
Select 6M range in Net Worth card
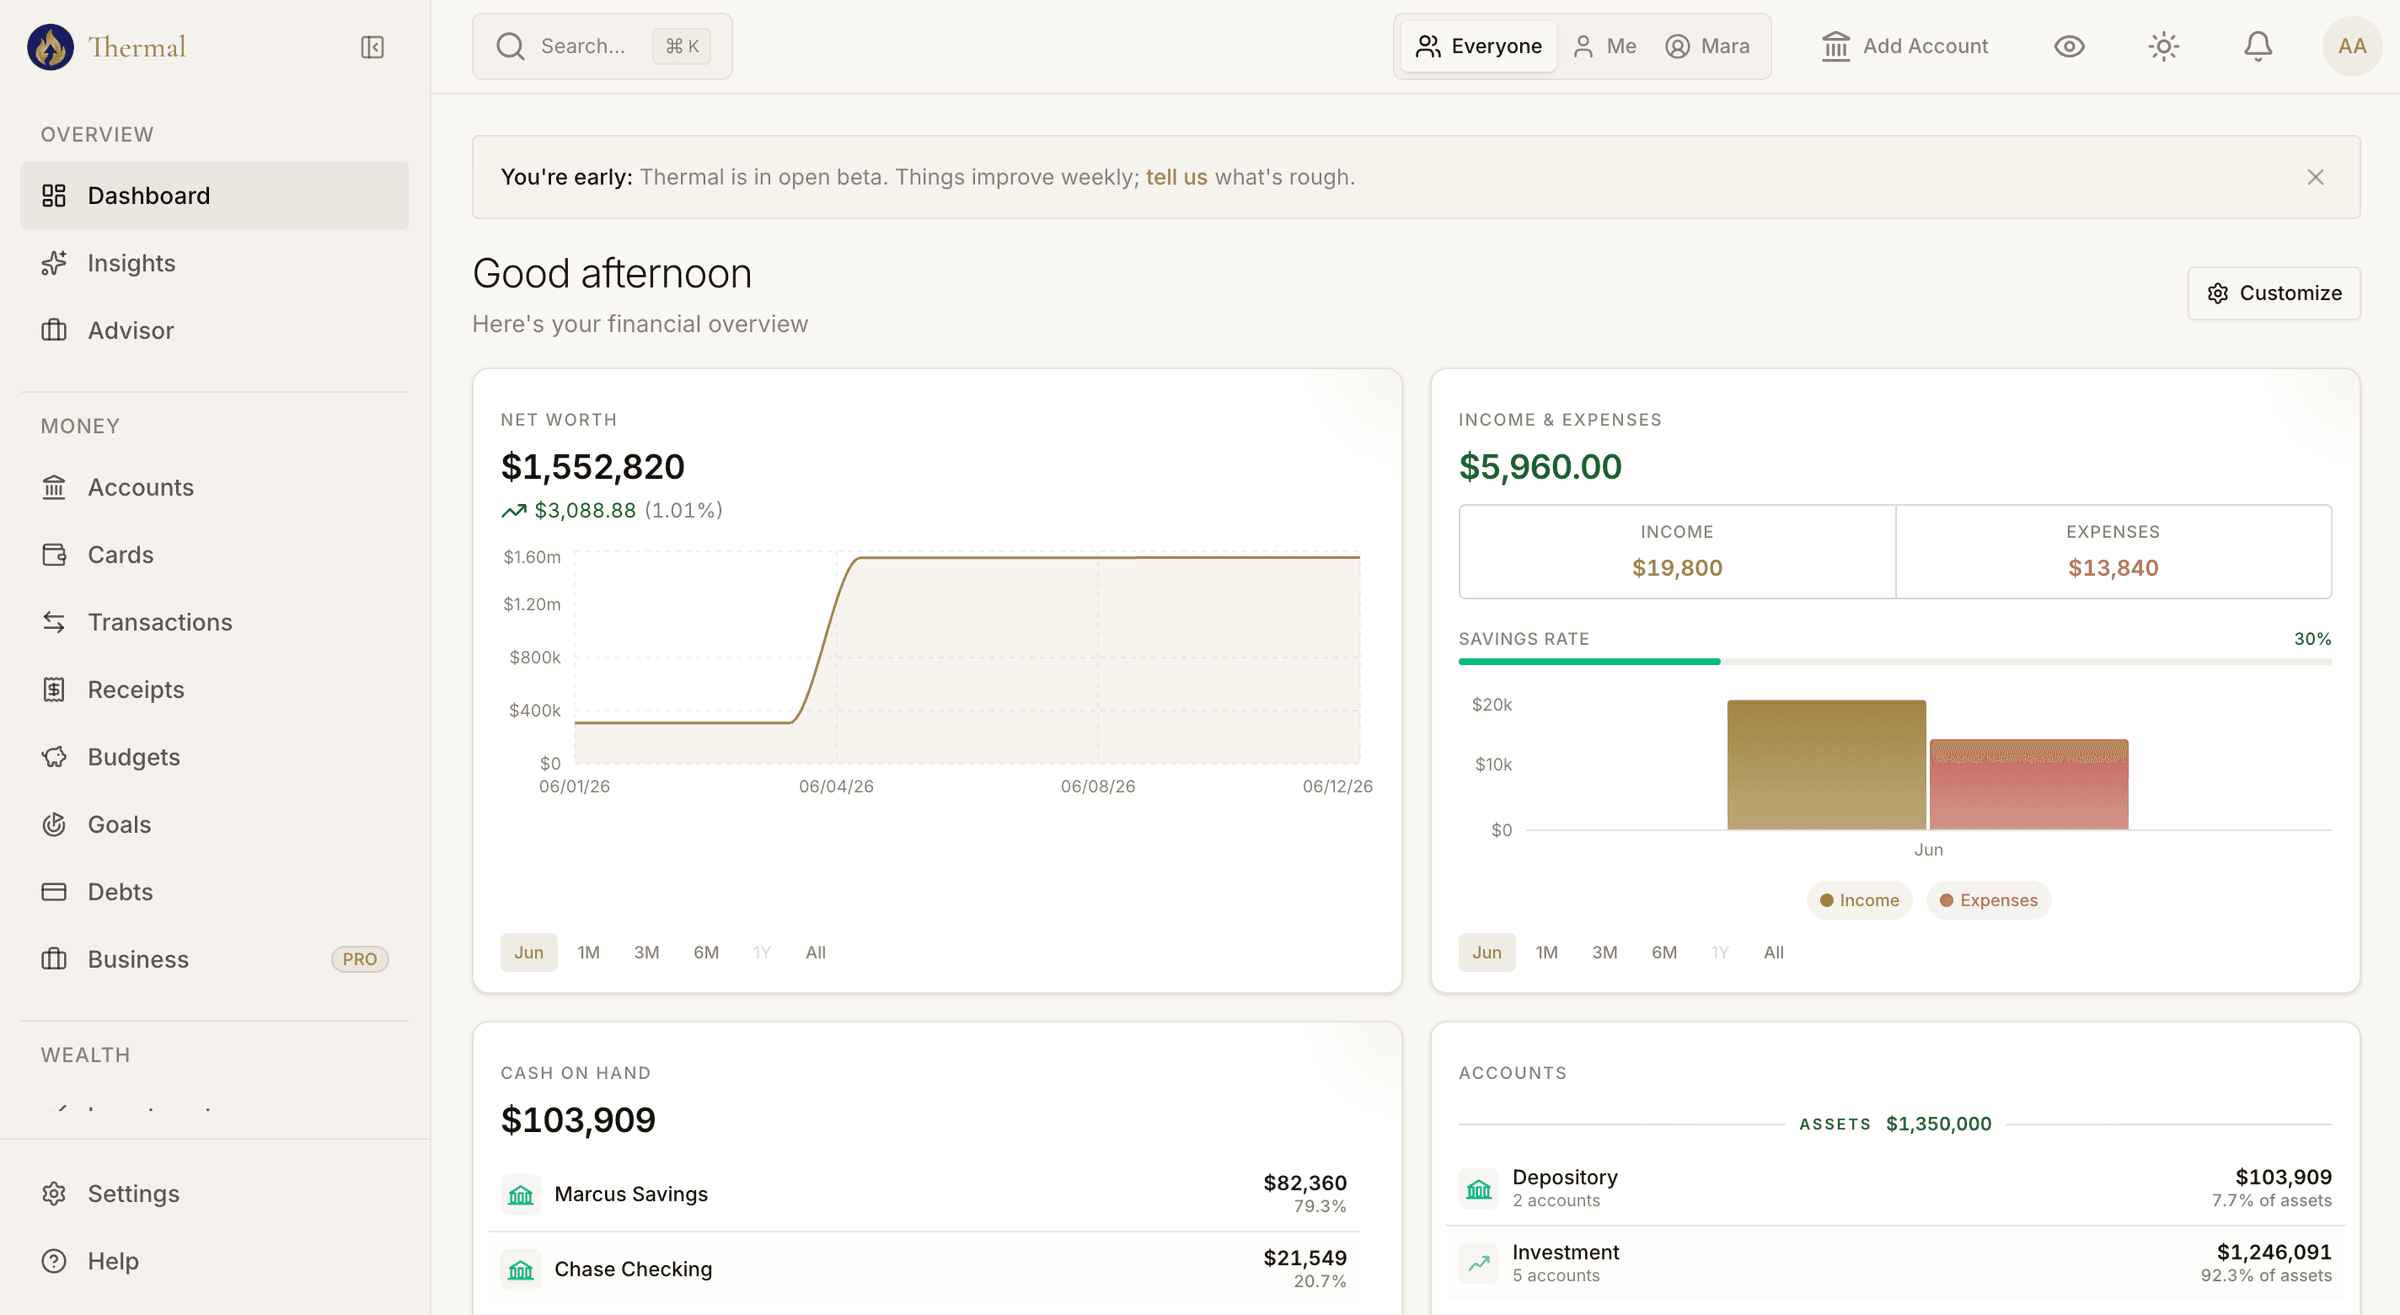pyautogui.click(x=706, y=952)
